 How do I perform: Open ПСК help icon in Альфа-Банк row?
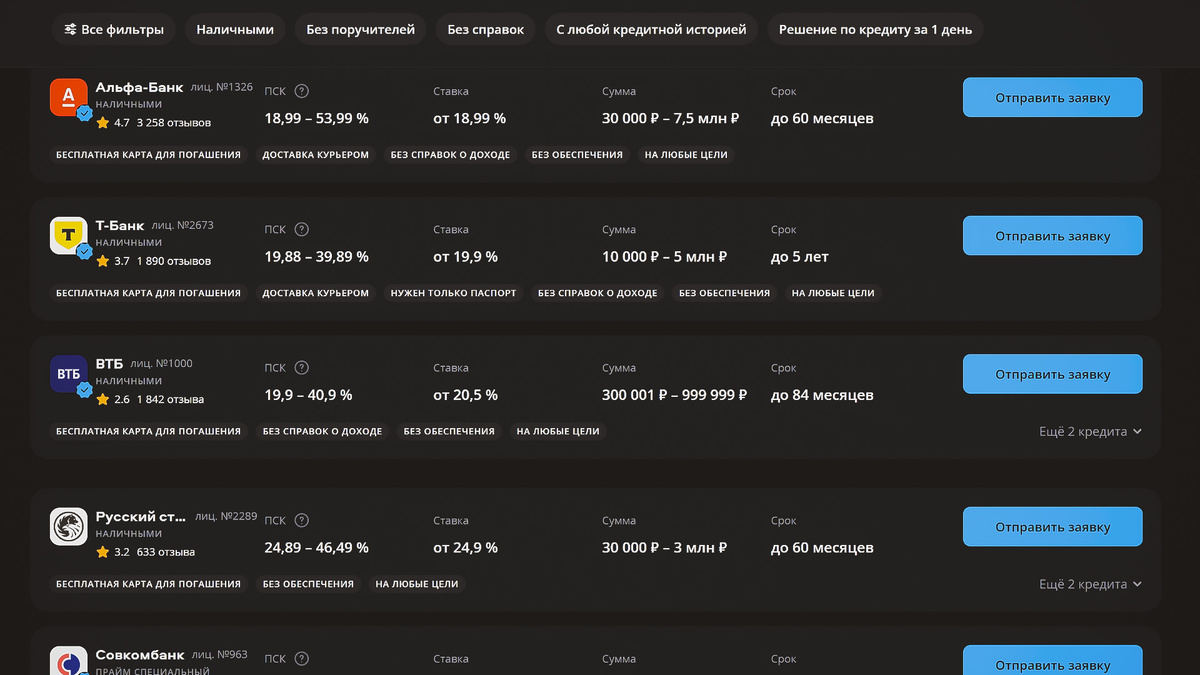tap(302, 91)
